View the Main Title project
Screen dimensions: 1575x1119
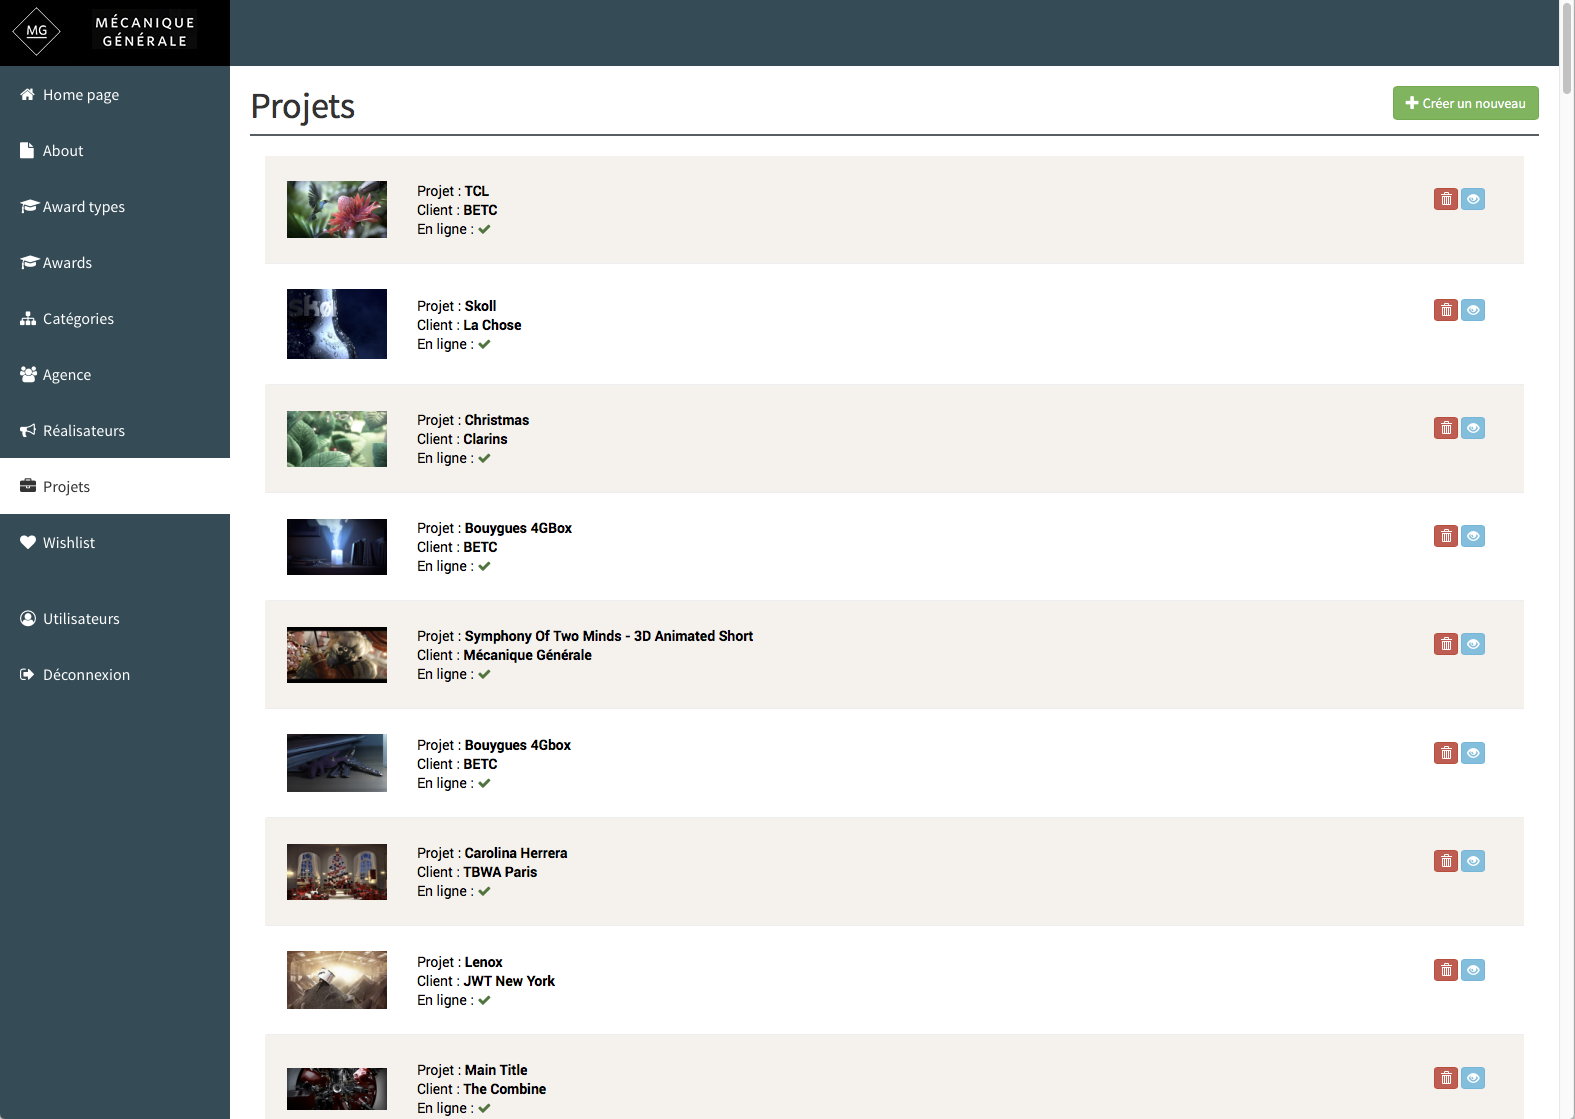[1473, 1078]
